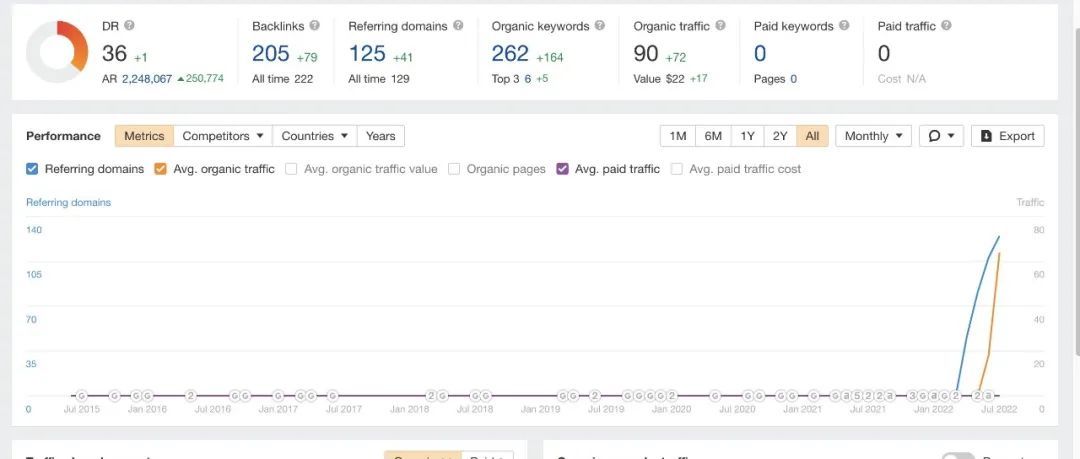Select the 1Y time range
1080x459 pixels.
point(747,136)
